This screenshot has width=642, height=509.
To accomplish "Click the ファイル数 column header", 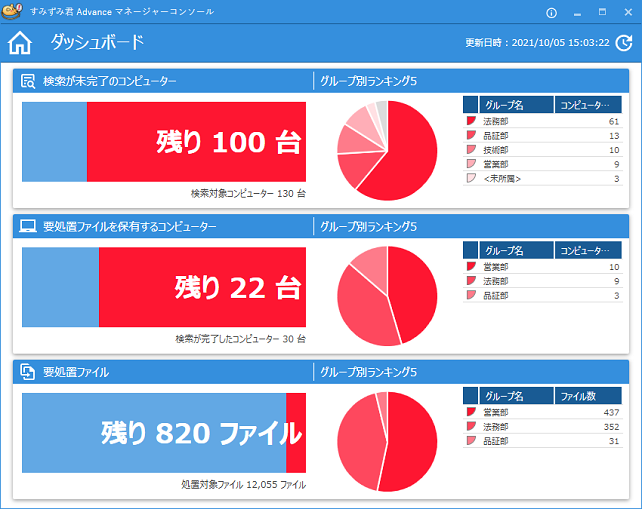I will click(586, 395).
